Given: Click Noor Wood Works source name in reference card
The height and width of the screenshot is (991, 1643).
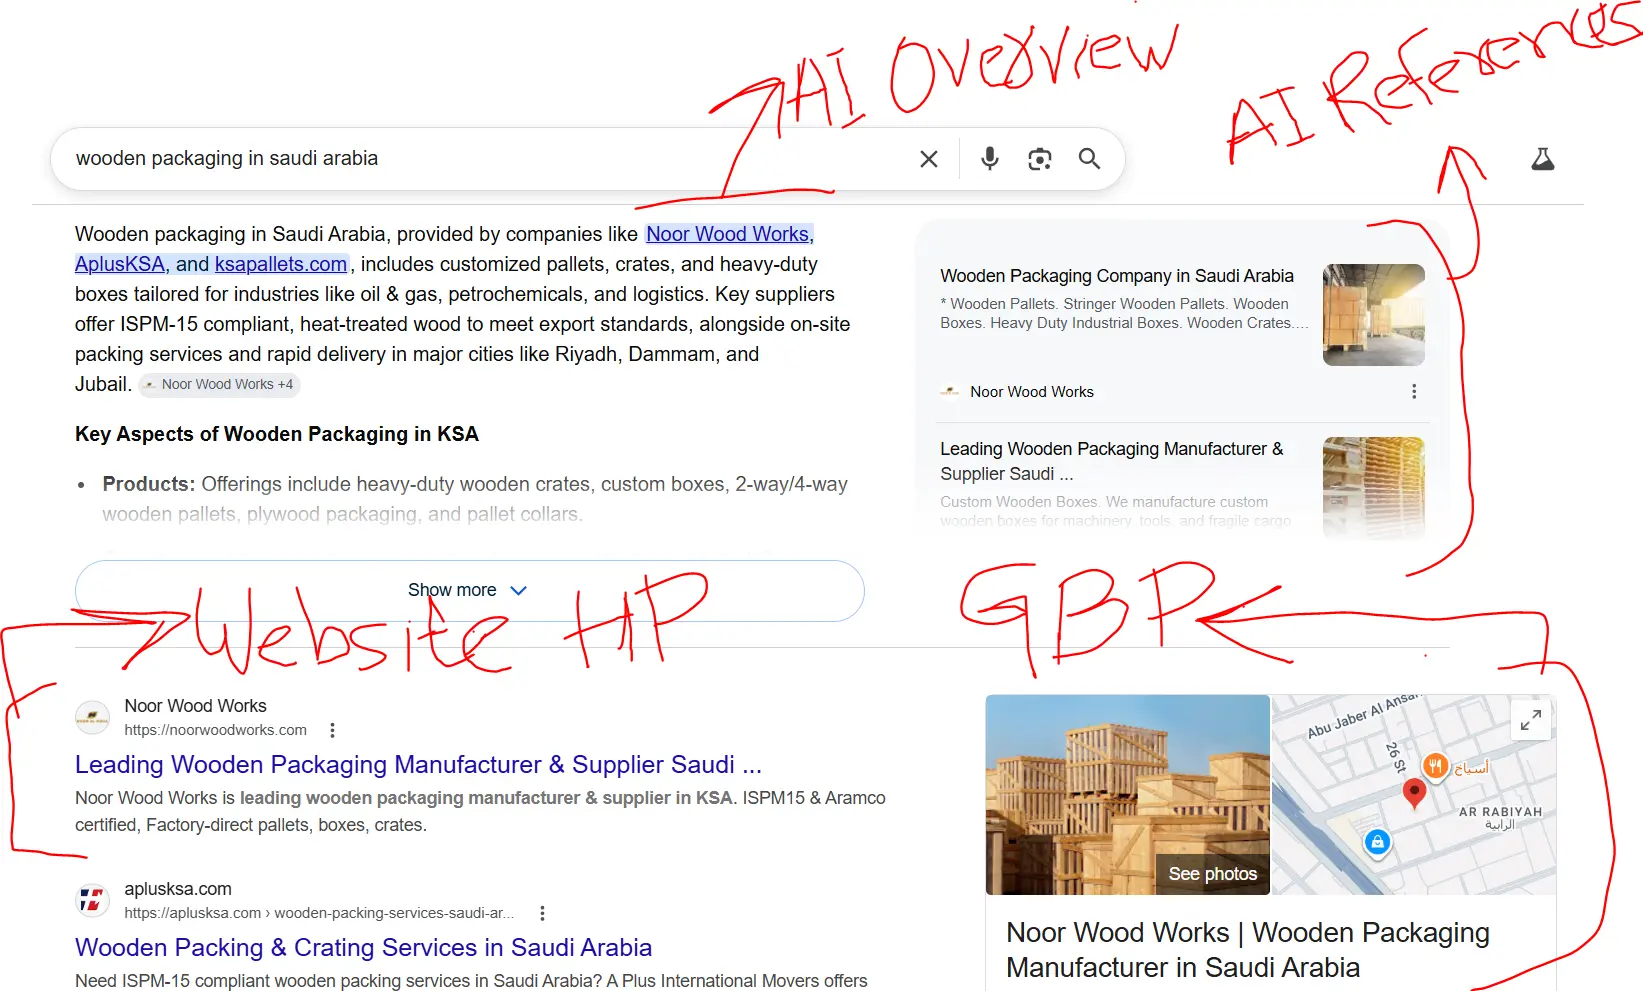Looking at the screenshot, I should pyautogui.click(x=1032, y=392).
